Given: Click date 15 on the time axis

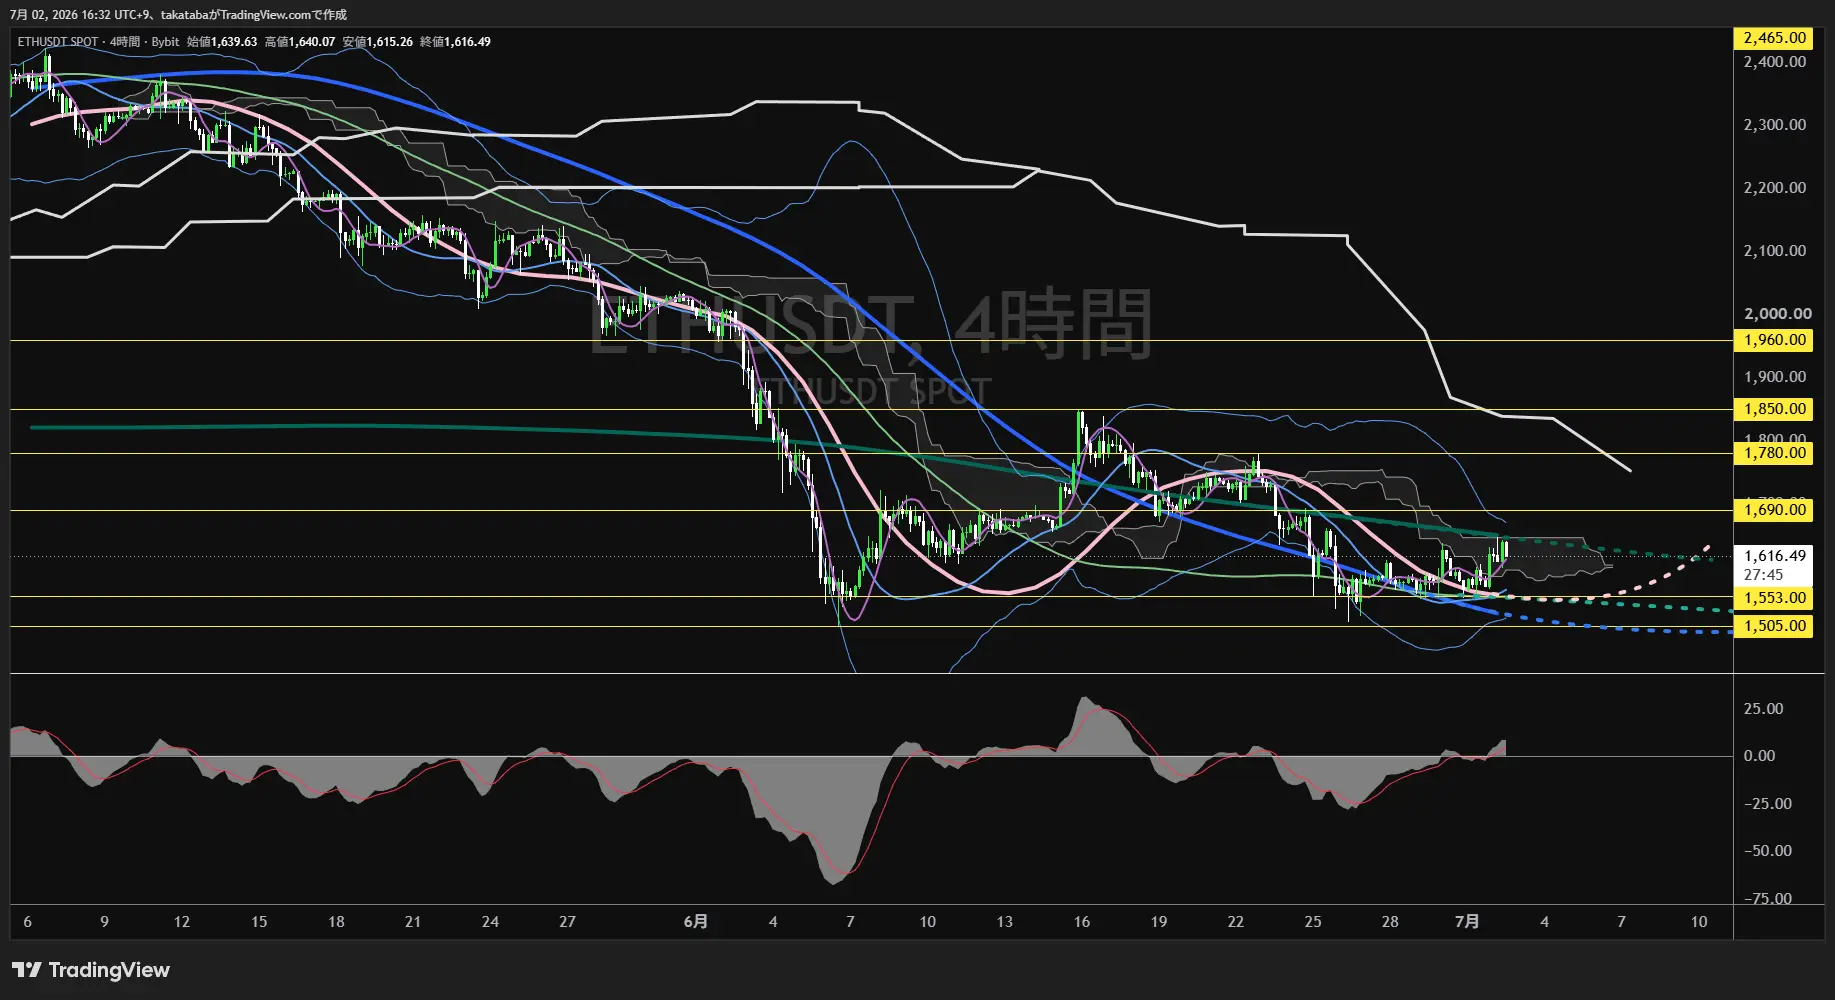Looking at the screenshot, I should 259,922.
